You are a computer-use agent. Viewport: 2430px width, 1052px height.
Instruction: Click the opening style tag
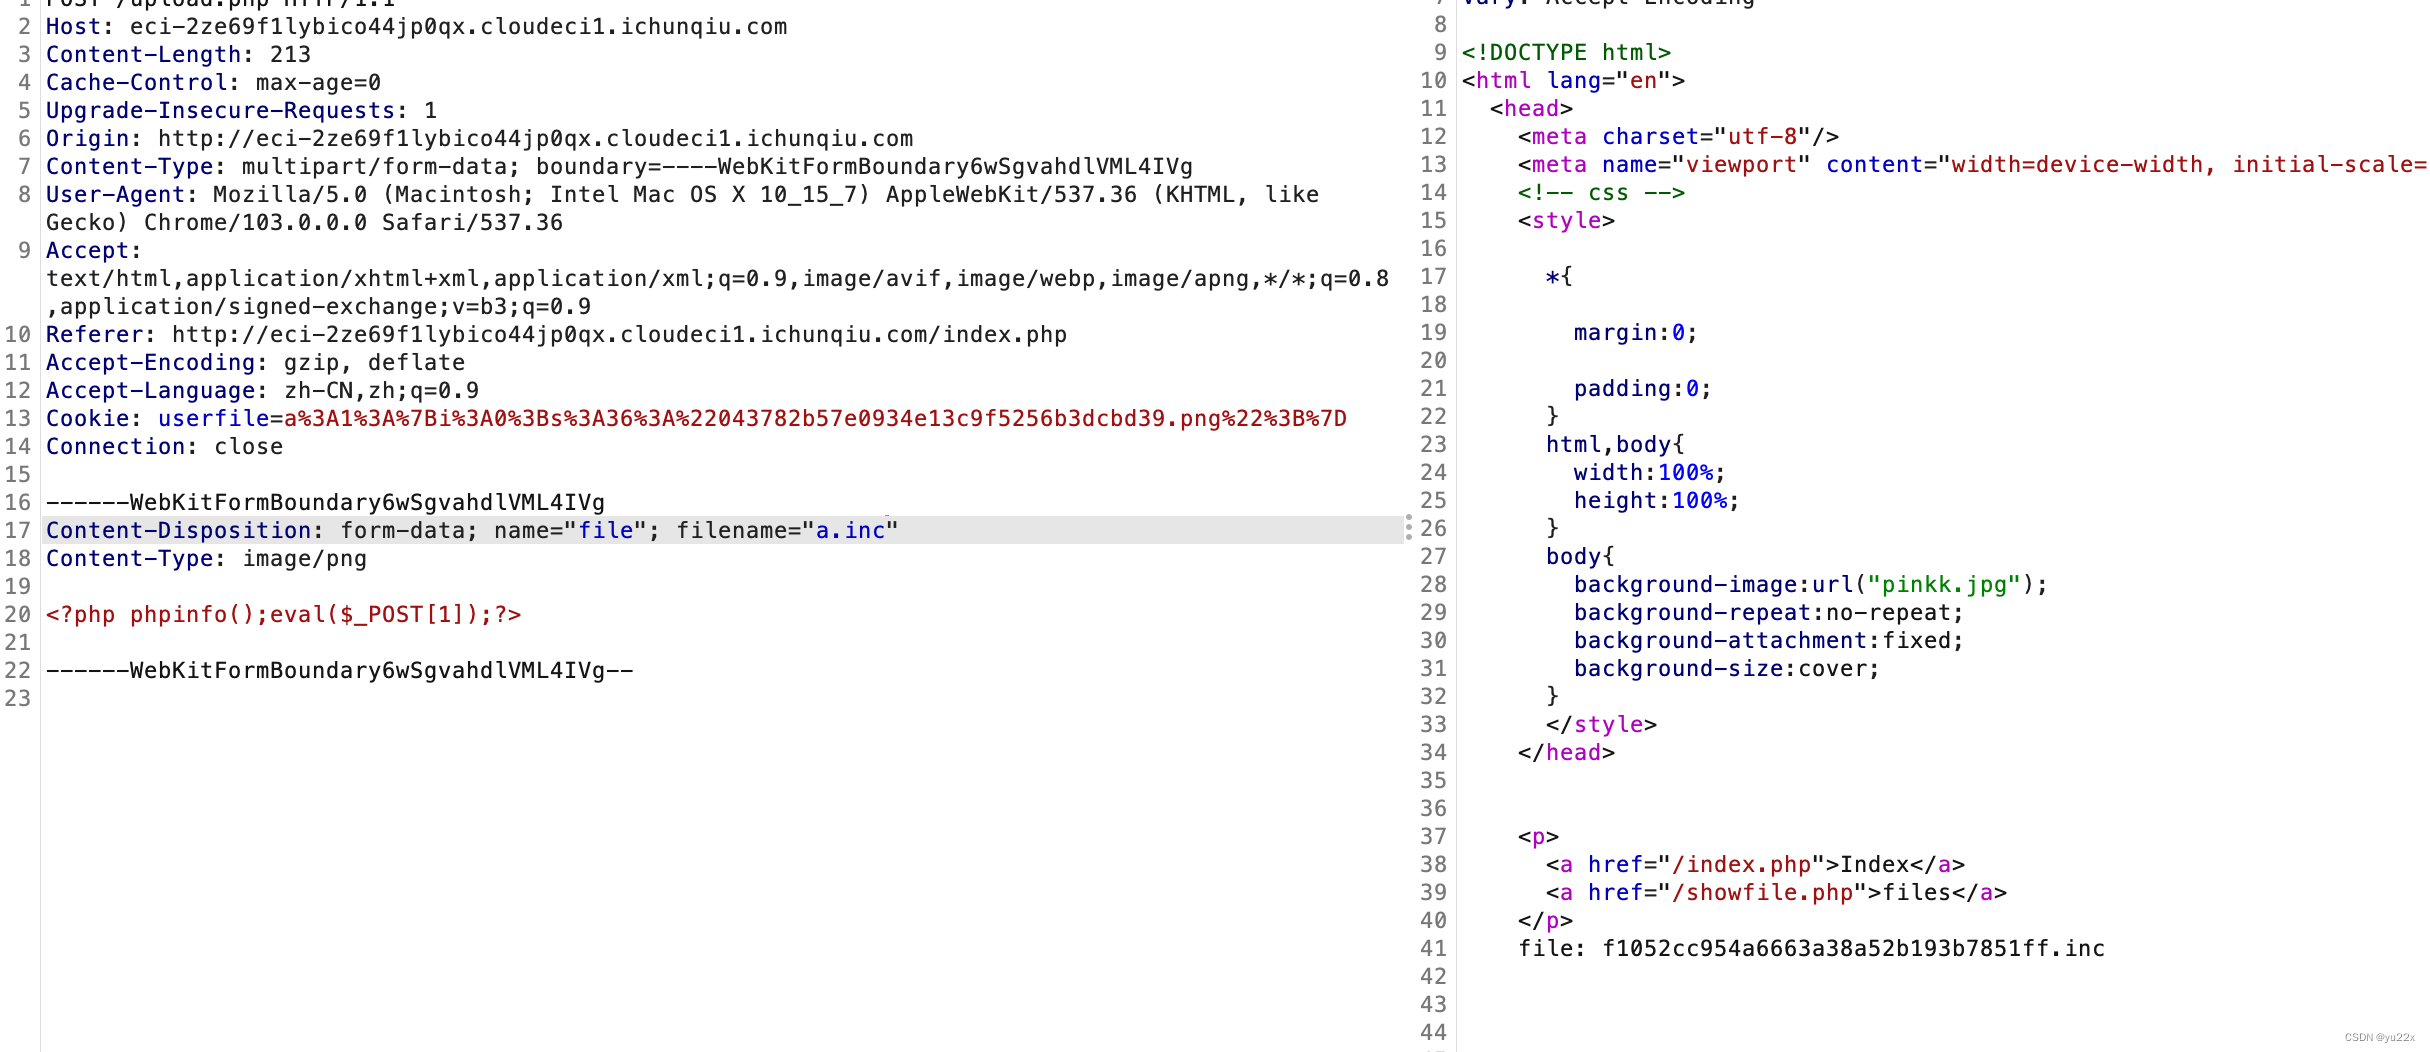(x=1566, y=221)
